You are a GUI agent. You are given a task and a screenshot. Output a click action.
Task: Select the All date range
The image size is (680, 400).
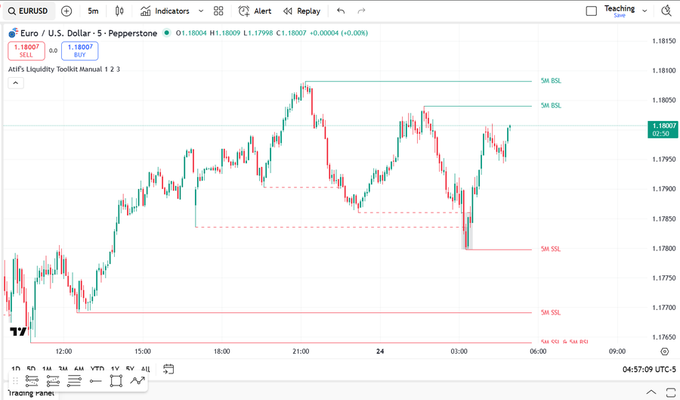(146, 369)
